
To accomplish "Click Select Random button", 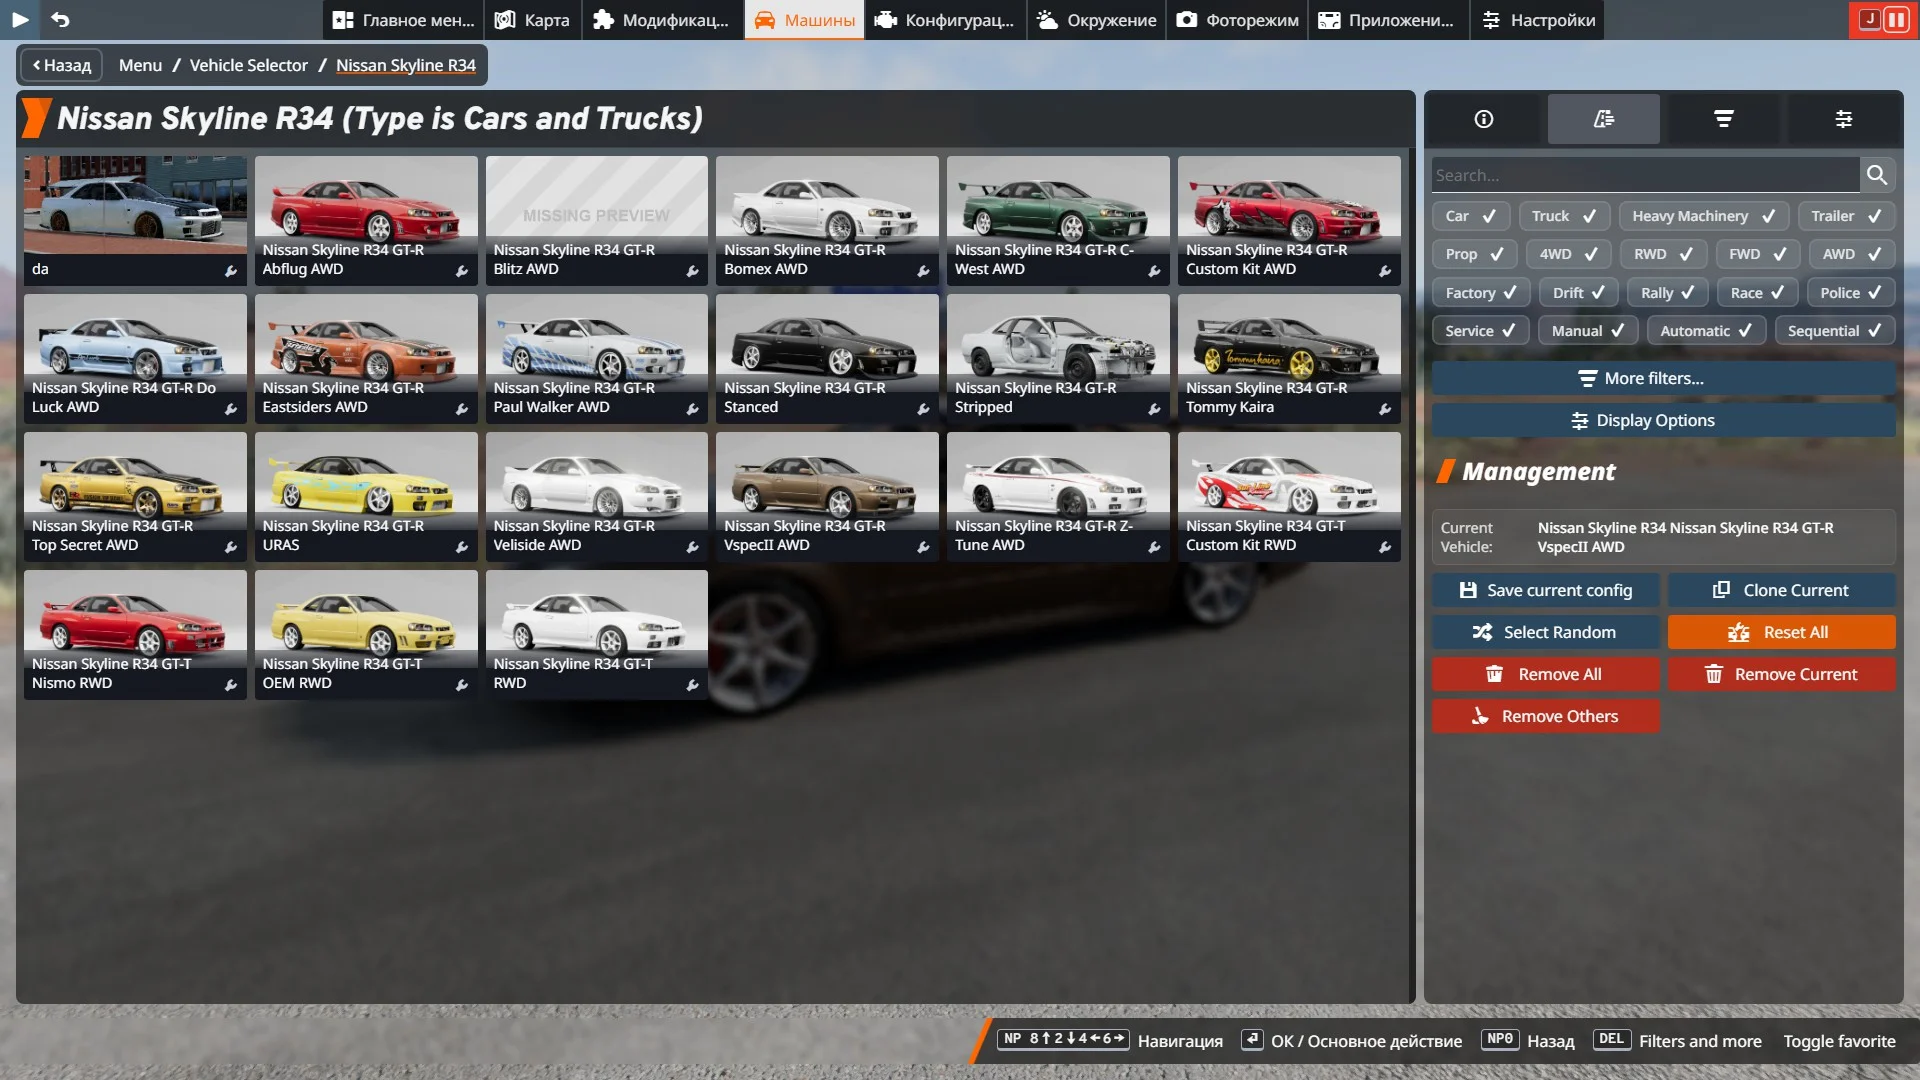I will 1545,632.
